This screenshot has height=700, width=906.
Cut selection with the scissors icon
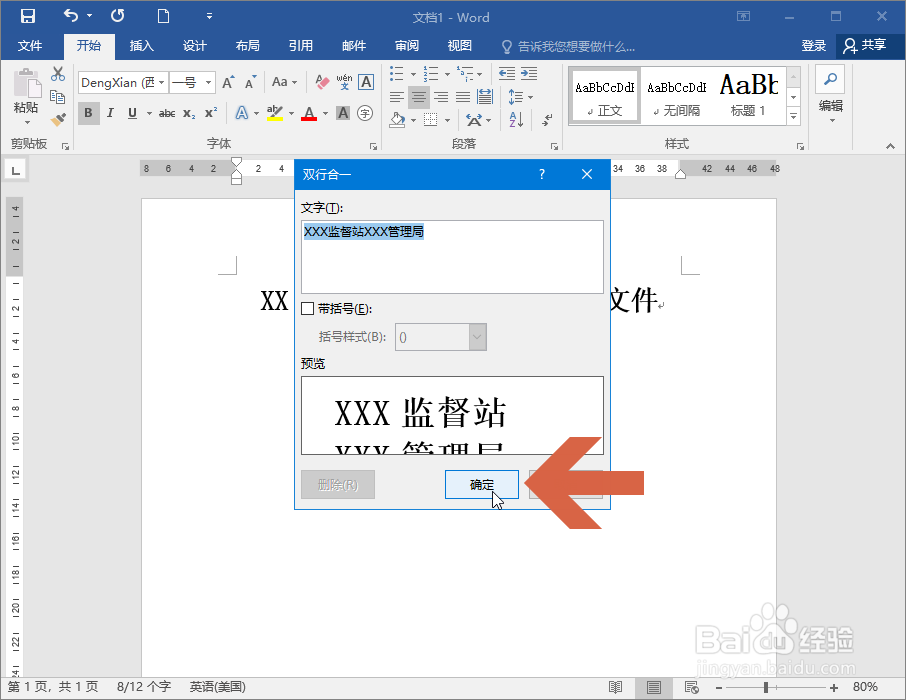tap(58, 74)
